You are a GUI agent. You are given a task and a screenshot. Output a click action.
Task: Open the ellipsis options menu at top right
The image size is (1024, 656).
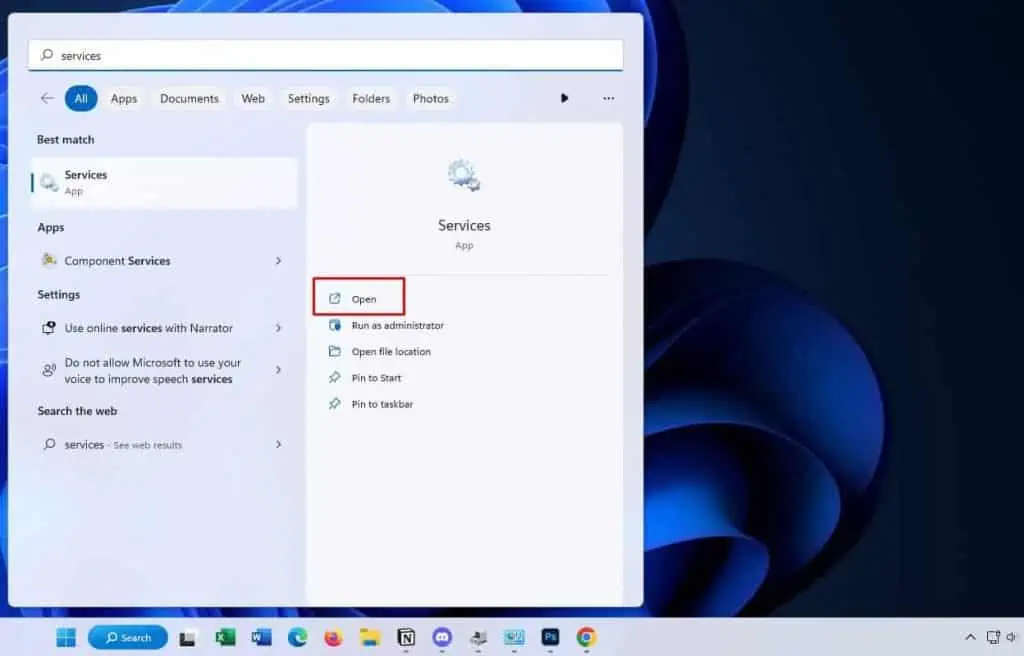pyautogui.click(x=608, y=98)
